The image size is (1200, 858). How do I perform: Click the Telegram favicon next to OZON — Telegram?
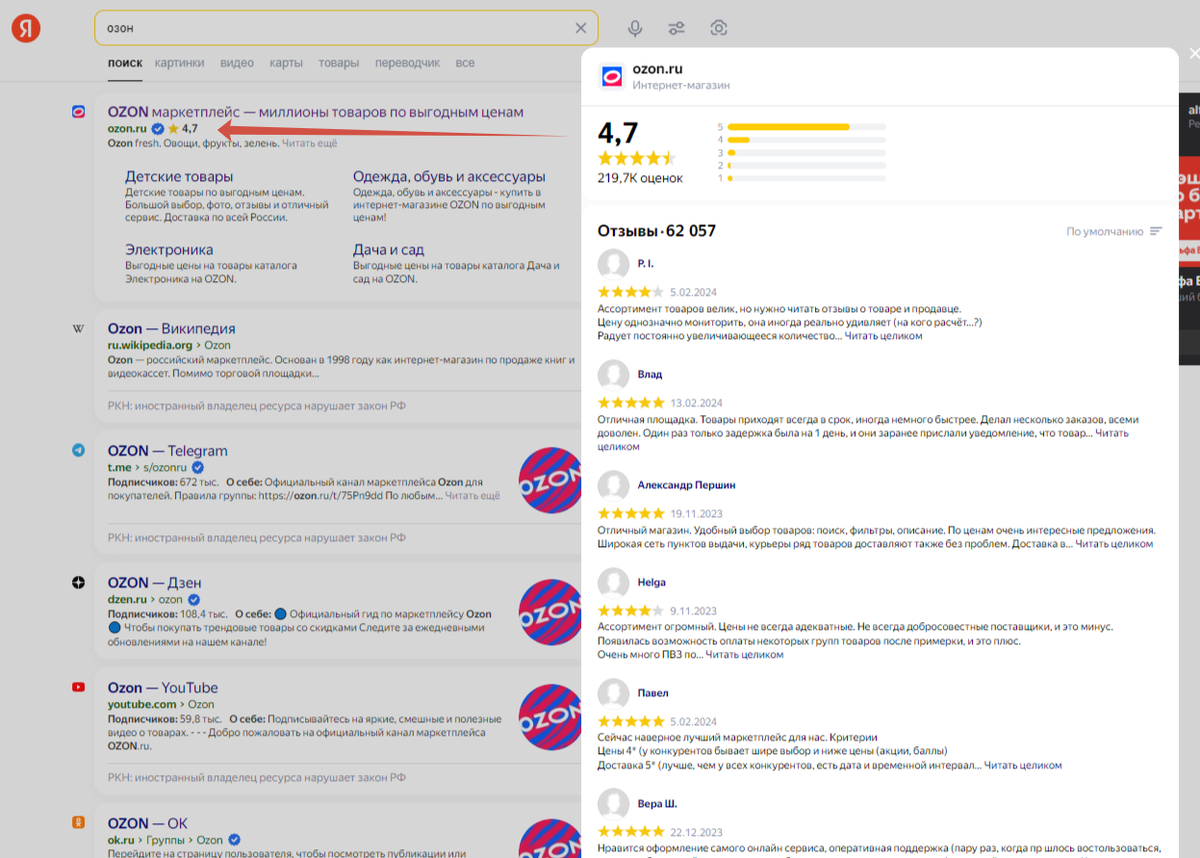point(79,451)
